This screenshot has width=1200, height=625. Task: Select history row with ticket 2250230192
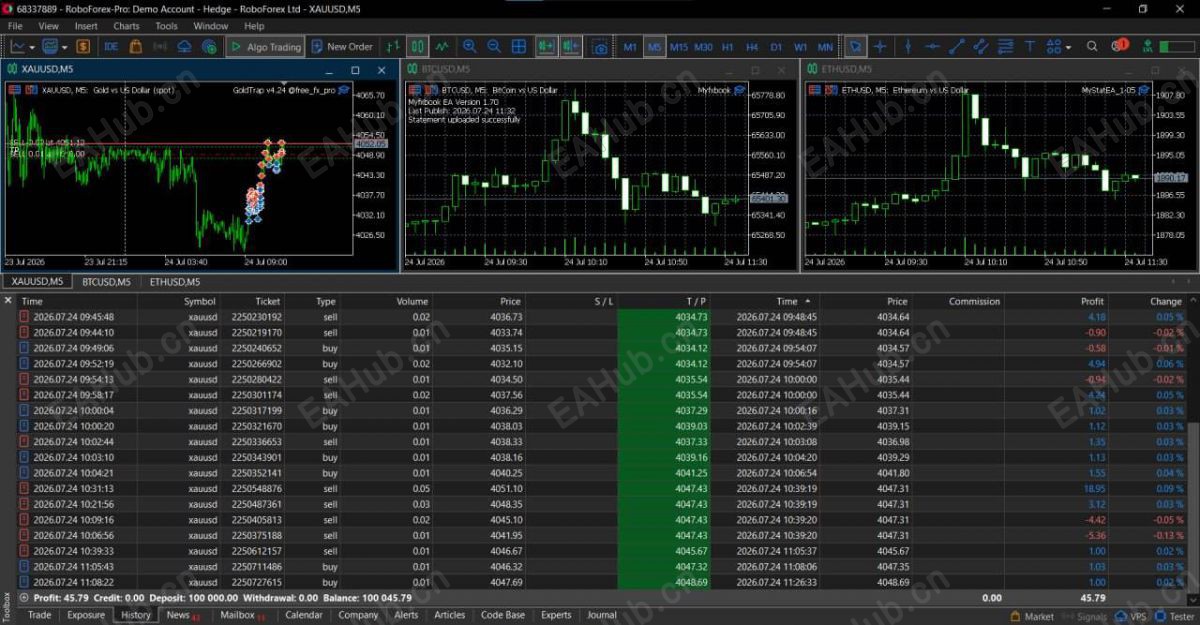click(600, 317)
